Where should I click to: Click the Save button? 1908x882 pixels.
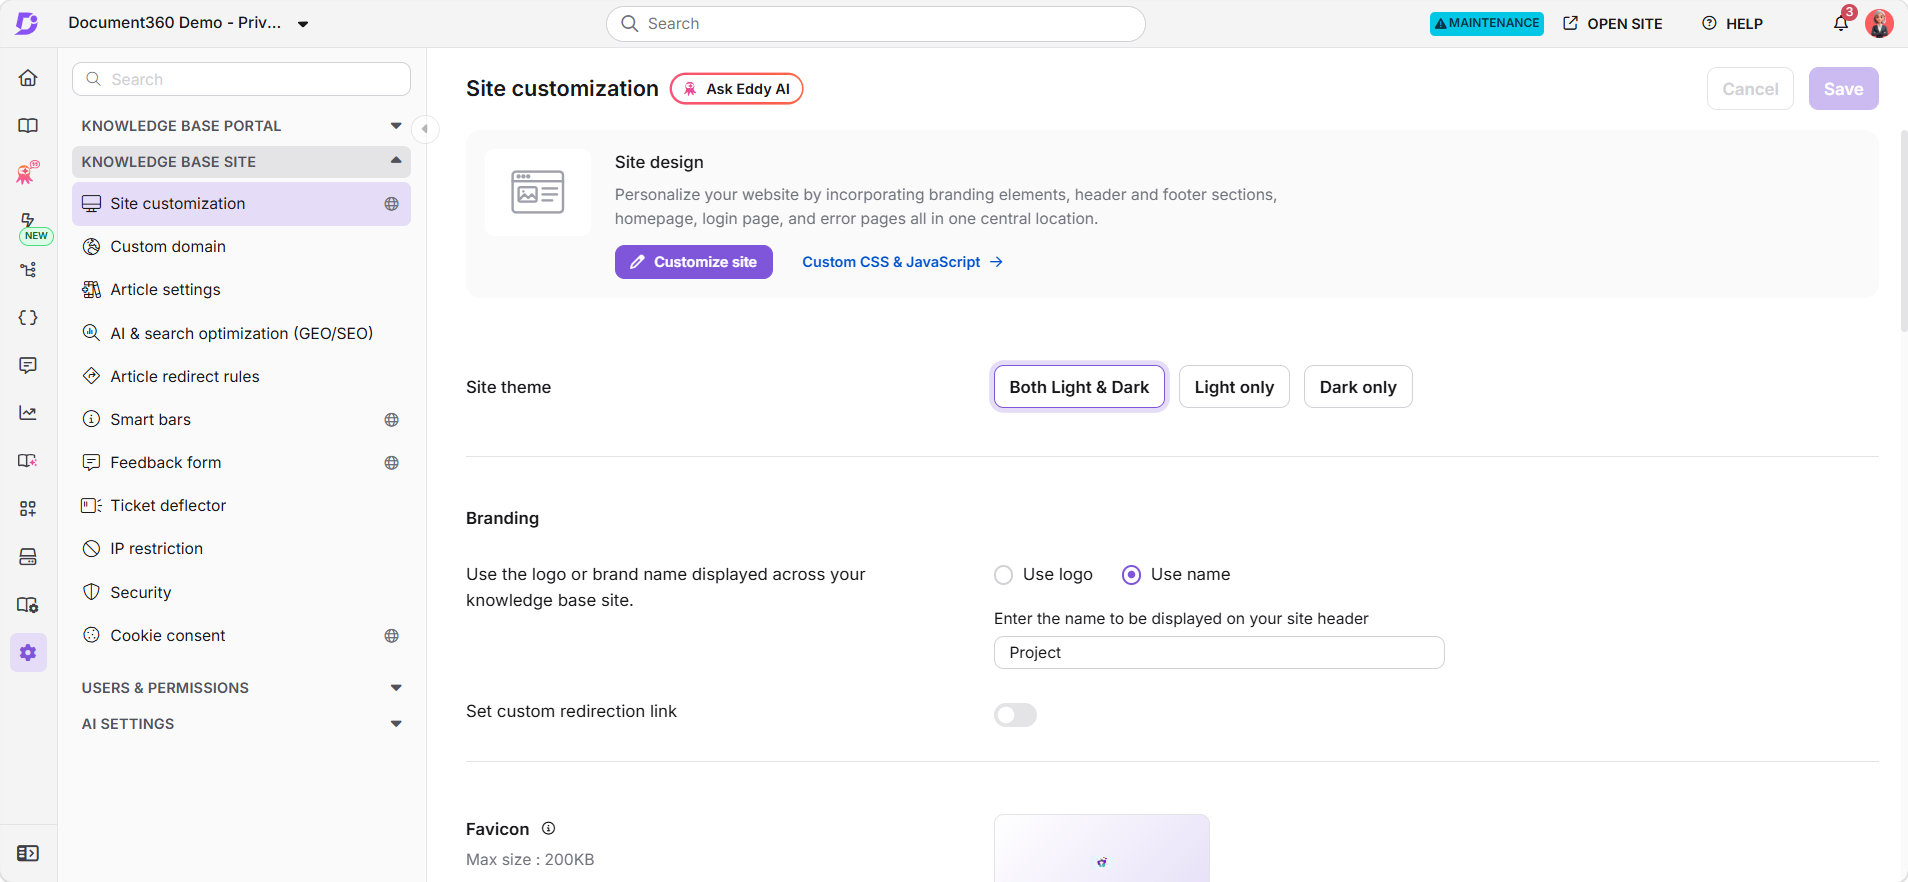coord(1843,89)
